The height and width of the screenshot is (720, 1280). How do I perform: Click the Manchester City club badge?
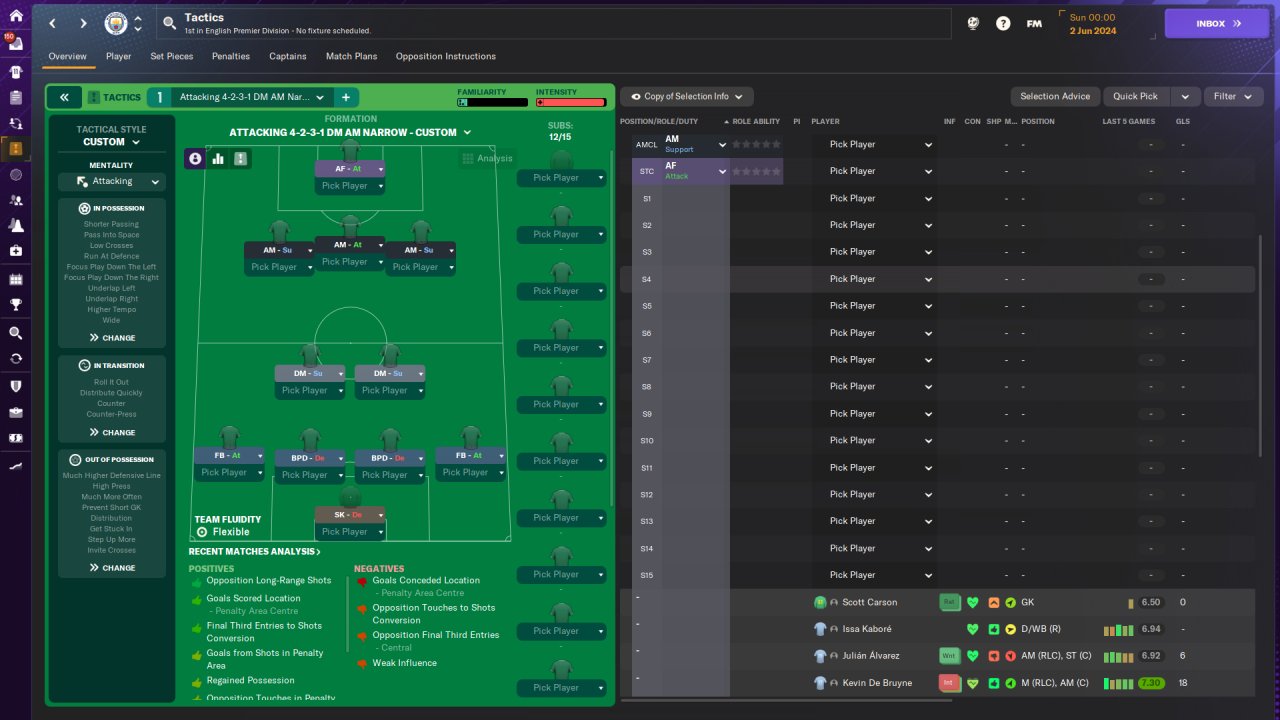(x=116, y=23)
